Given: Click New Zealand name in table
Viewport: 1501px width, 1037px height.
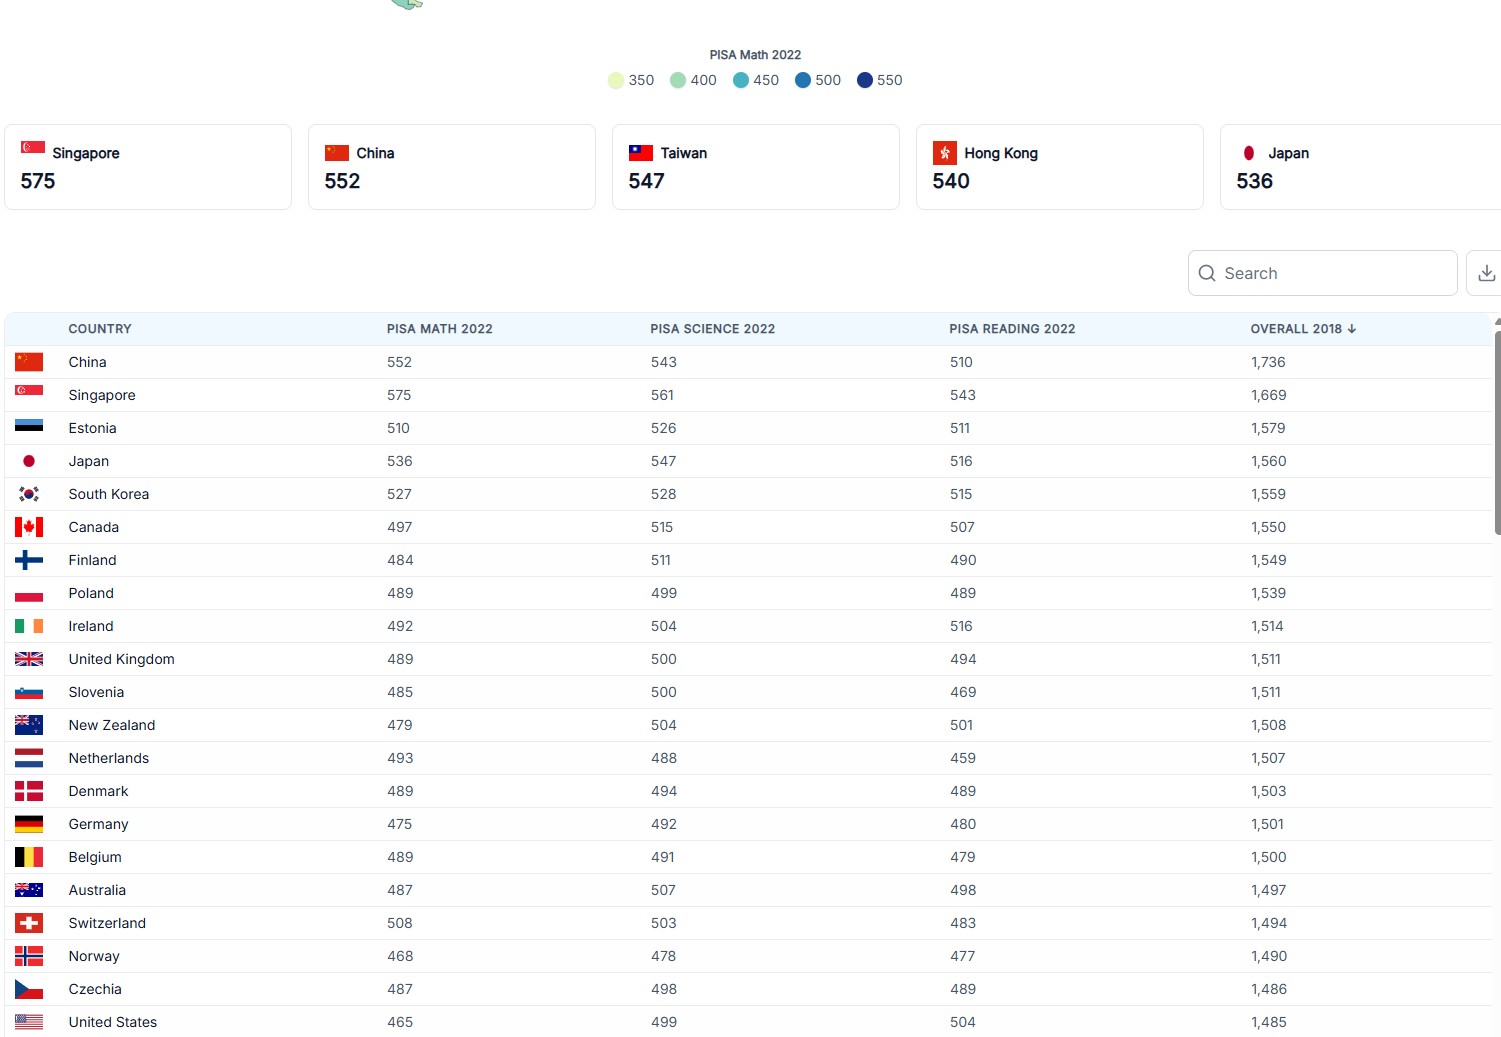Looking at the screenshot, I should (x=112, y=725).
